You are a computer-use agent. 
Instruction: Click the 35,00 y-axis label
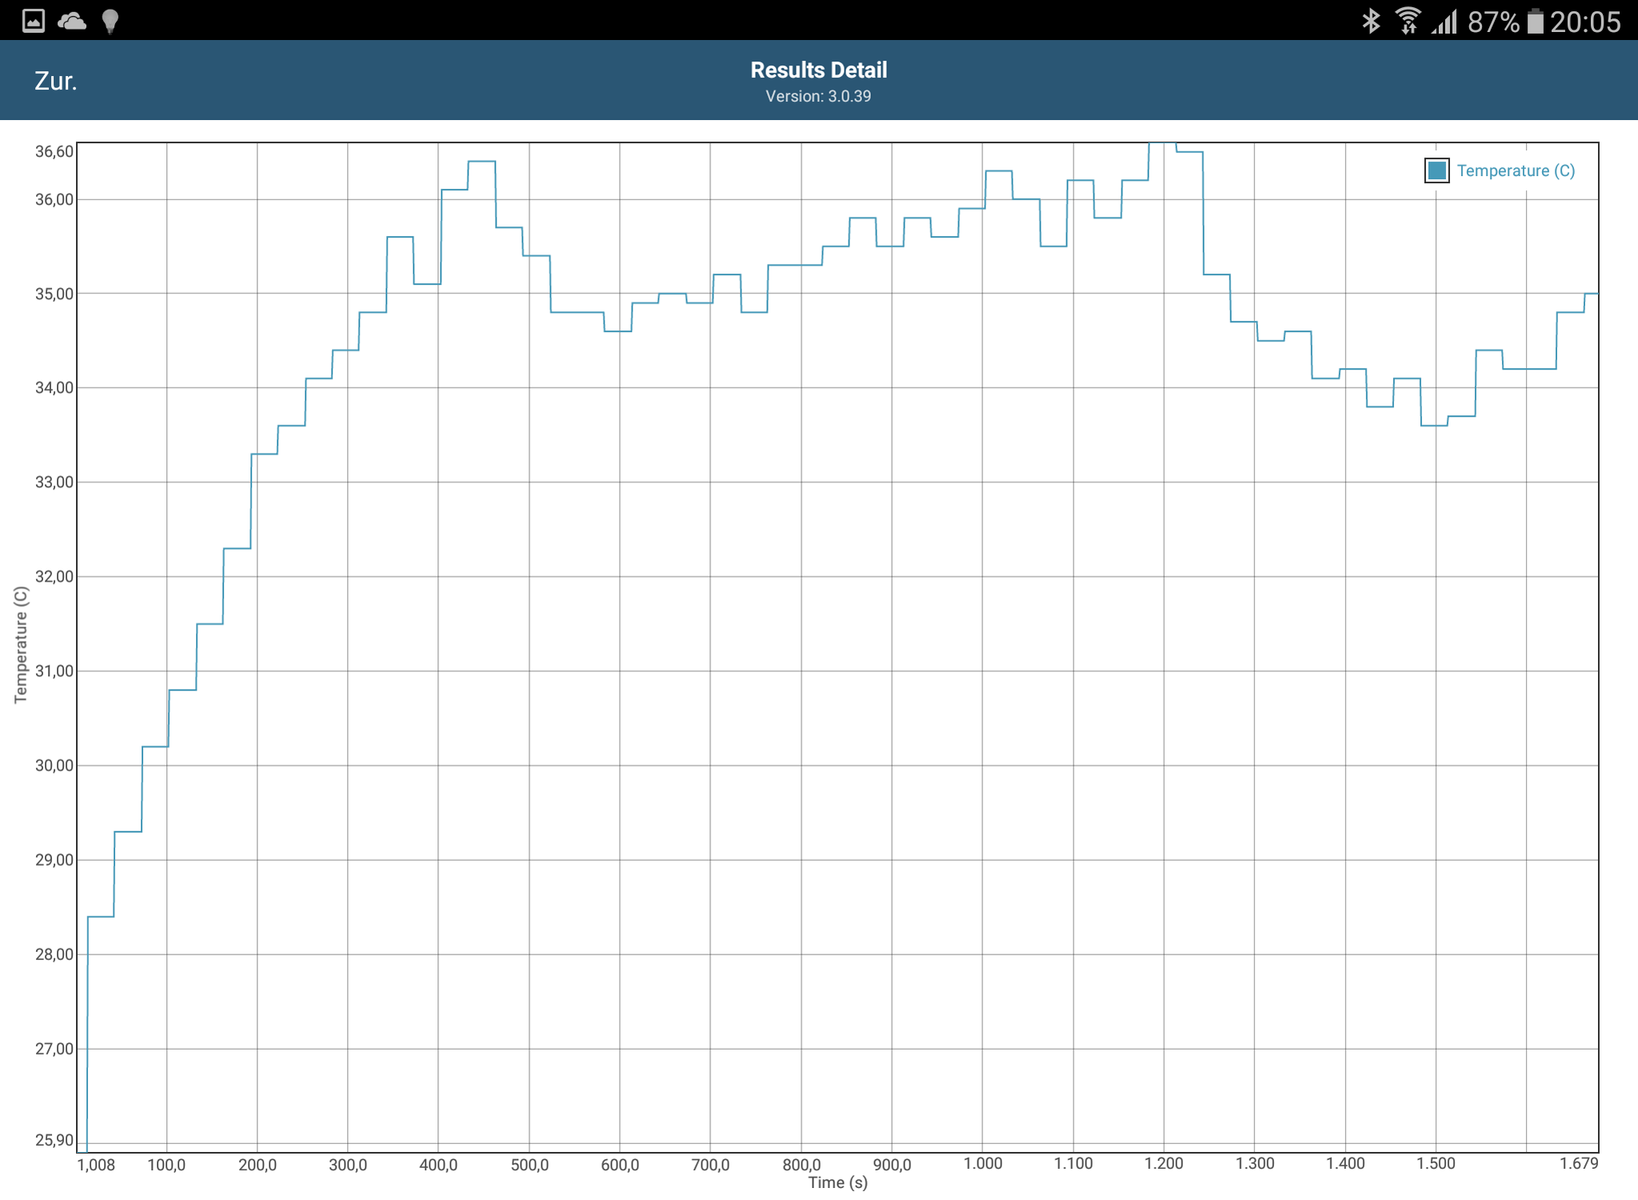point(54,294)
